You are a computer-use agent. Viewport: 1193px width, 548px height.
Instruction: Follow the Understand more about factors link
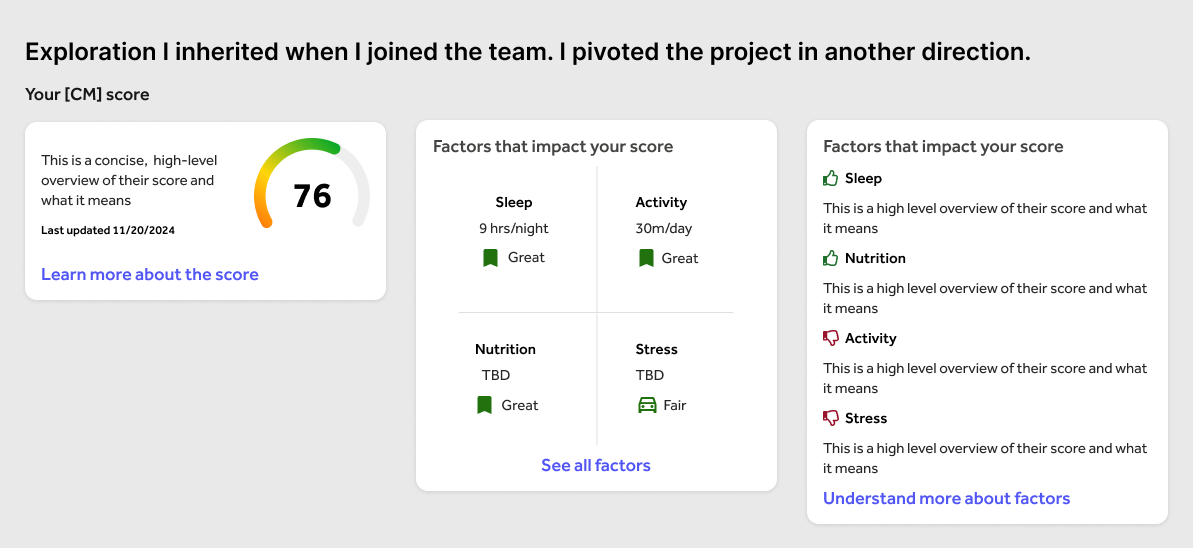(x=946, y=498)
